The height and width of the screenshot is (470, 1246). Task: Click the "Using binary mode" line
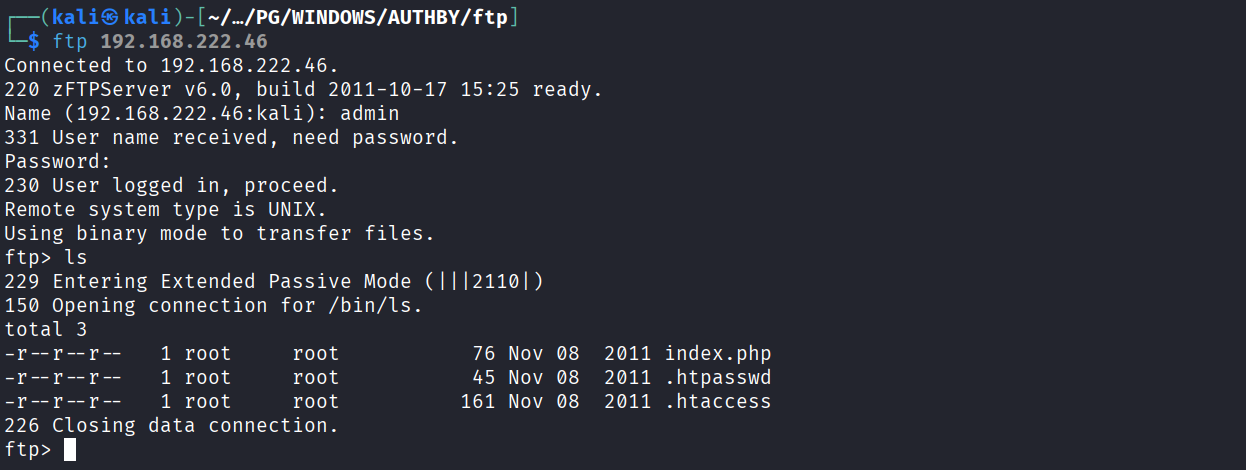click(x=220, y=234)
